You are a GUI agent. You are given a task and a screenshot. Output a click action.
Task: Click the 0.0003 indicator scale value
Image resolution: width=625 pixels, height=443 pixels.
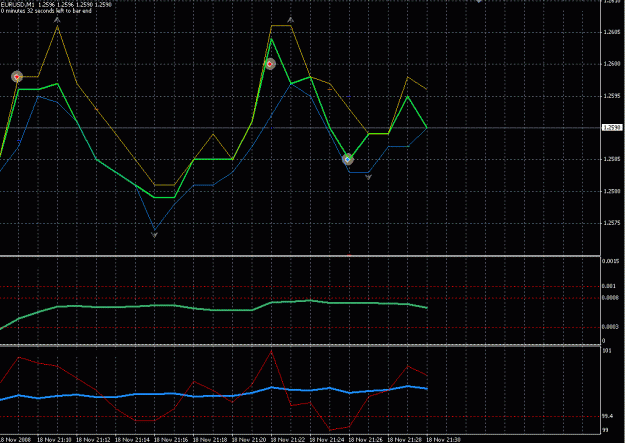click(x=610, y=327)
